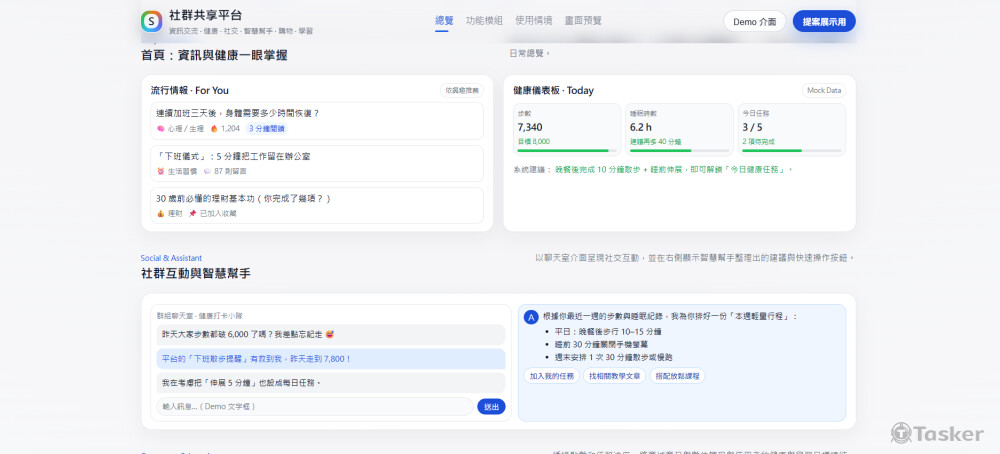
Task: Send the chat message with 送出 button
Action: (x=491, y=407)
